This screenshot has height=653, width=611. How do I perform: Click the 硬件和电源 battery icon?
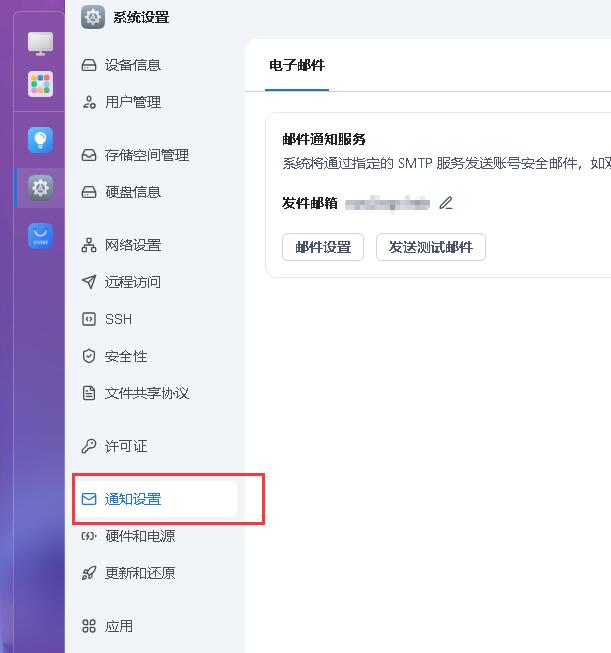coord(89,536)
